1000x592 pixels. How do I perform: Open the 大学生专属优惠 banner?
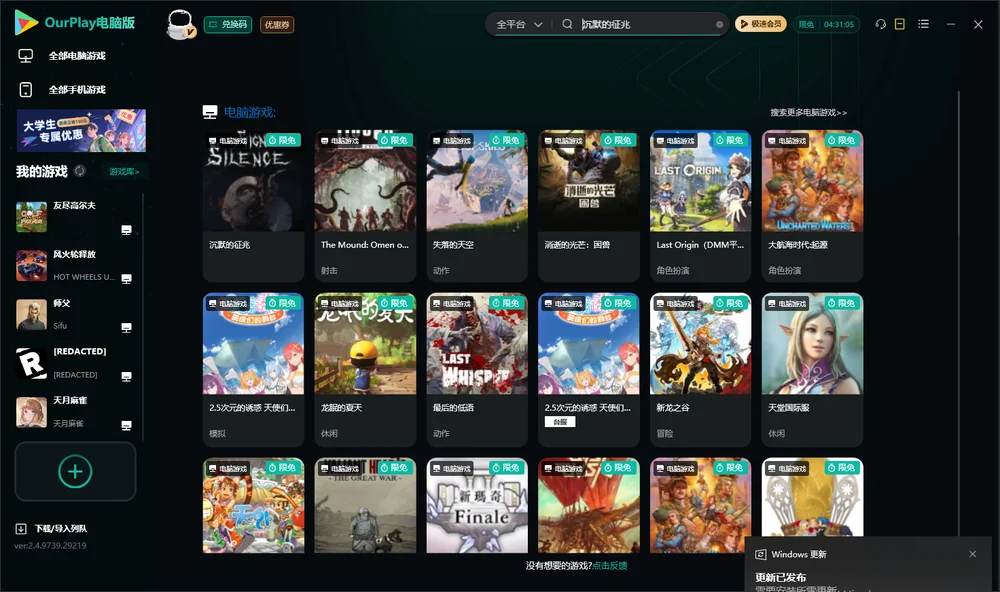pyautogui.click(x=82, y=131)
